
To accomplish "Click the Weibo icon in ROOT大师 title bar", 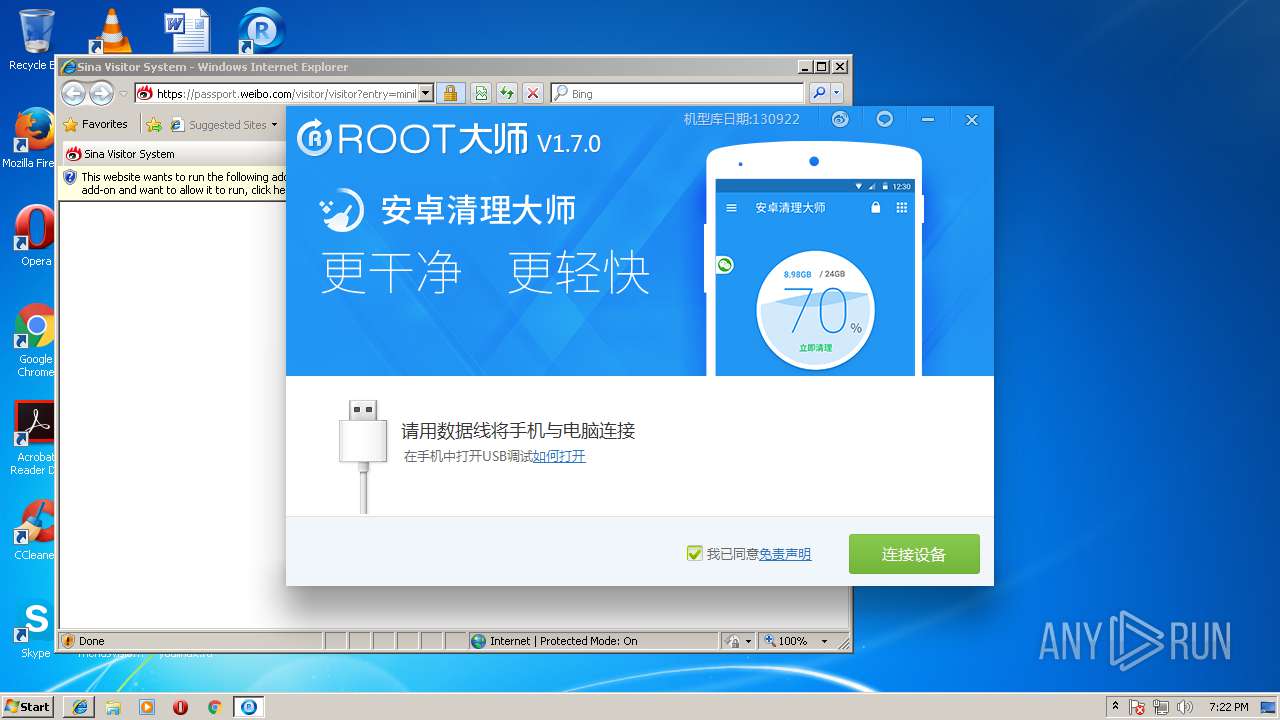I will (x=840, y=119).
